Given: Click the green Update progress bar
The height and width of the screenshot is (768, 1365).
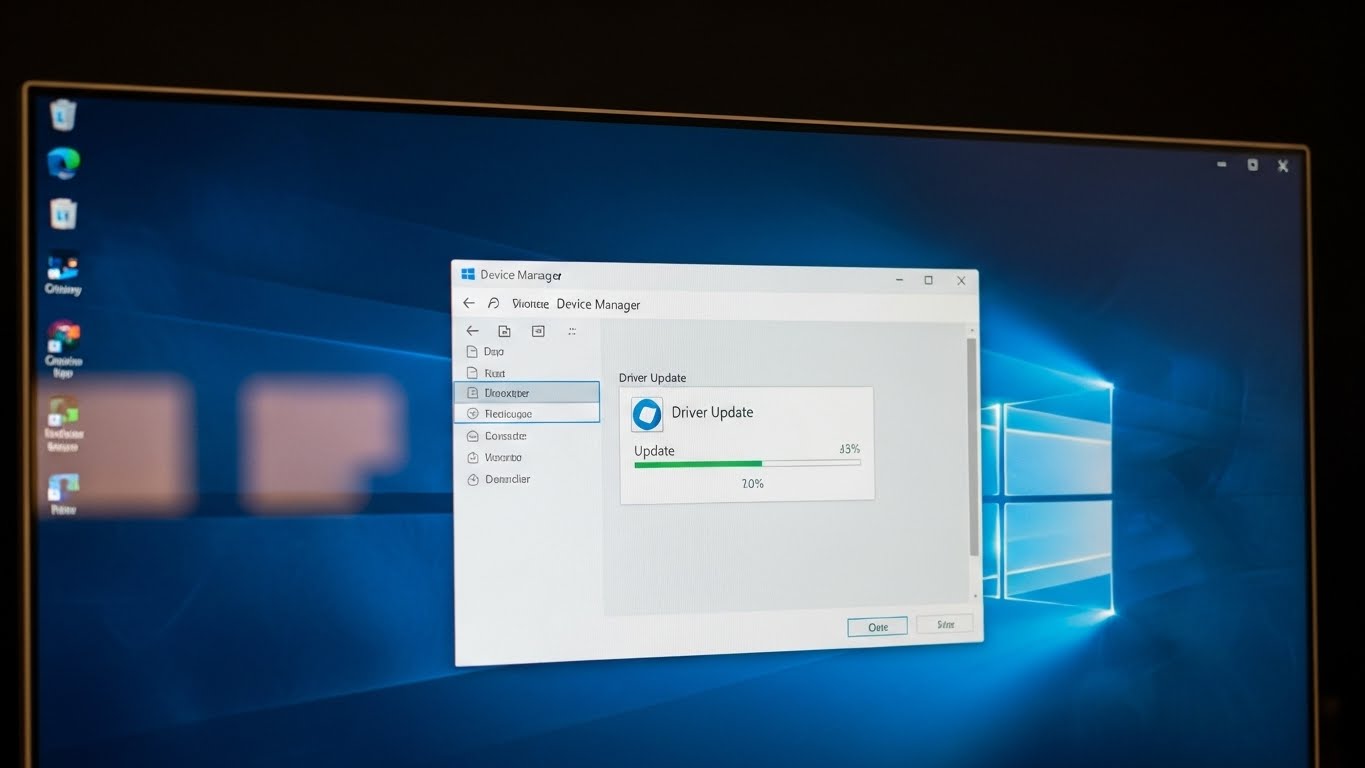Looking at the screenshot, I should tap(747, 464).
